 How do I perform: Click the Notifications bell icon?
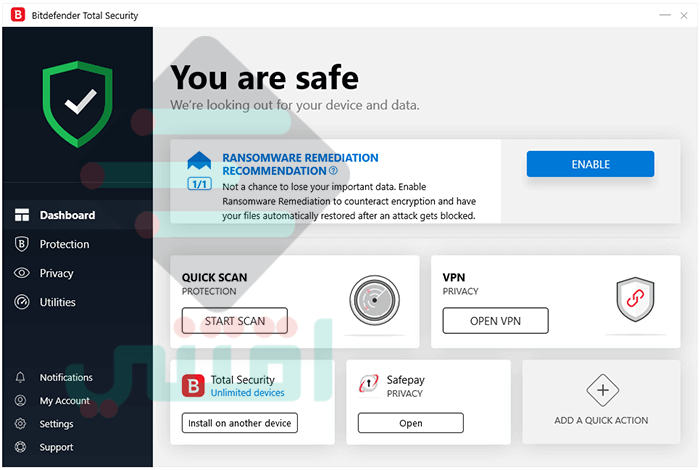click(20, 377)
